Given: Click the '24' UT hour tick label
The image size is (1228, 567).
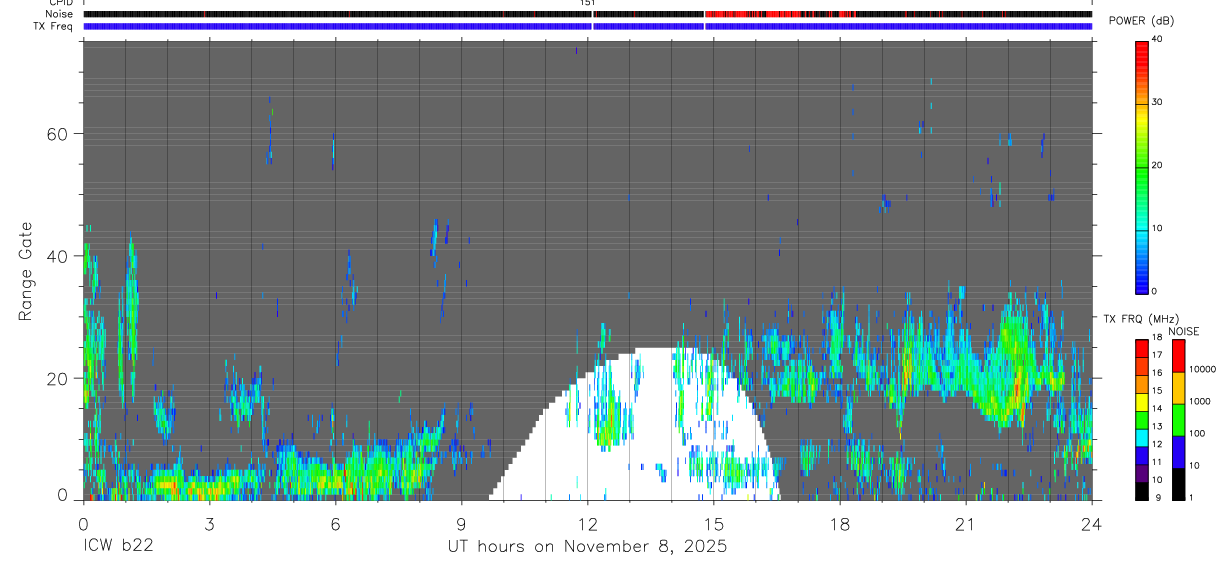Looking at the screenshot, I should (x=1092, y=524).
